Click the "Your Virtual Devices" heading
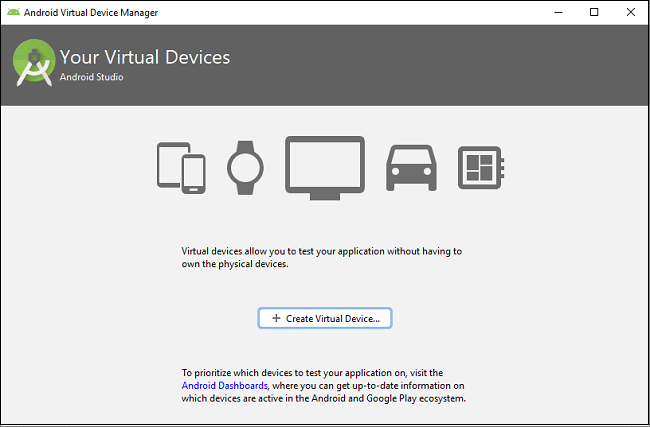 [145, 57]
